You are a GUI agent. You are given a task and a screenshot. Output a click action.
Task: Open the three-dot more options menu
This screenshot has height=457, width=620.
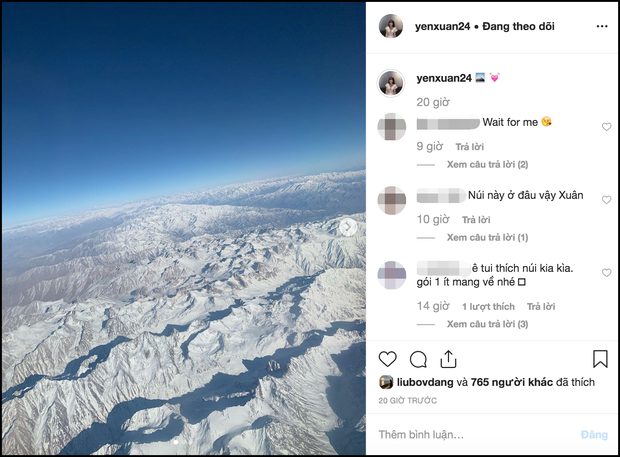click(x=601, y=26)
